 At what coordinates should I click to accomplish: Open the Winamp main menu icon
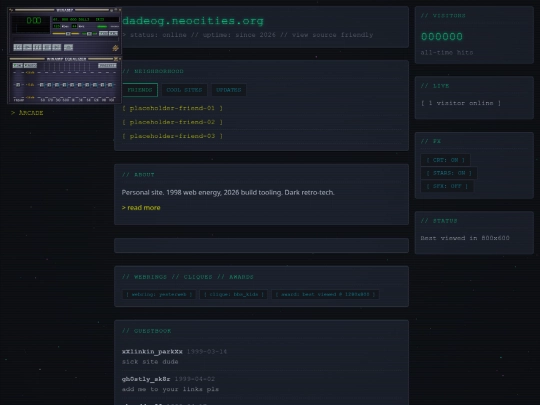[11, 10]
